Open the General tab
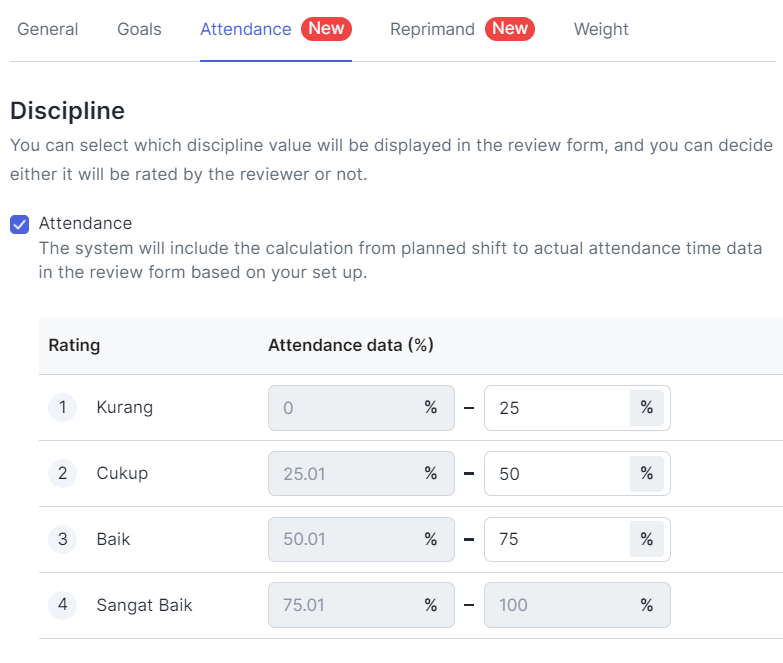Screen dimensions: 783x663 click(x=47, y=29)
